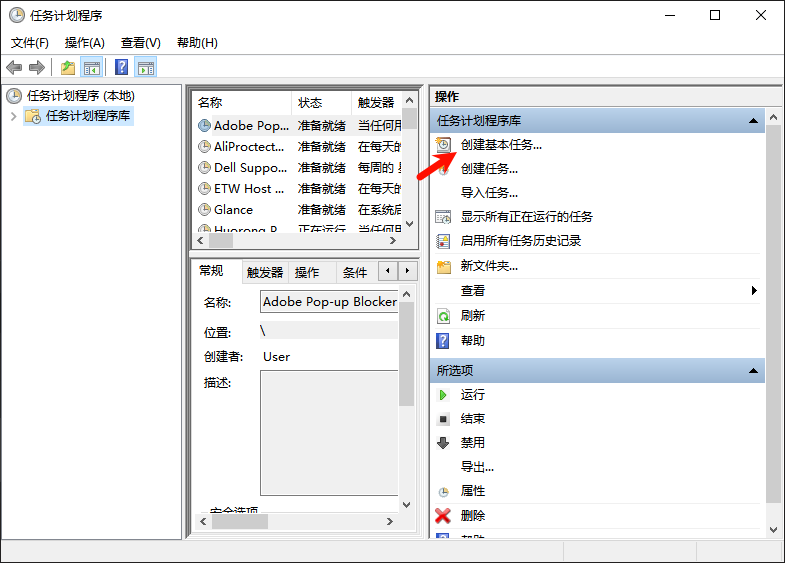
Task: Click 启用所有任务历史记录 link
Action: click(x=520, y=241)
